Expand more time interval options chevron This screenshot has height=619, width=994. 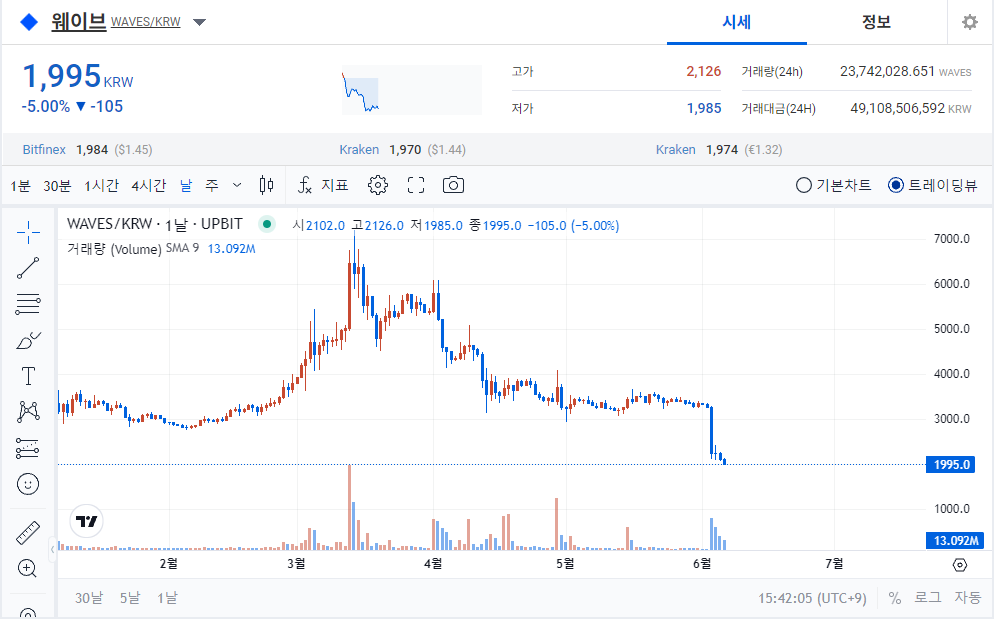pyautogui.click(x=237, y=185)
